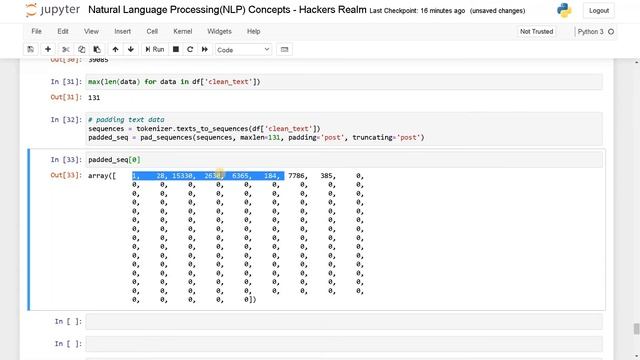
Task: Click into the padding text data cell
Action: point(344,129)
